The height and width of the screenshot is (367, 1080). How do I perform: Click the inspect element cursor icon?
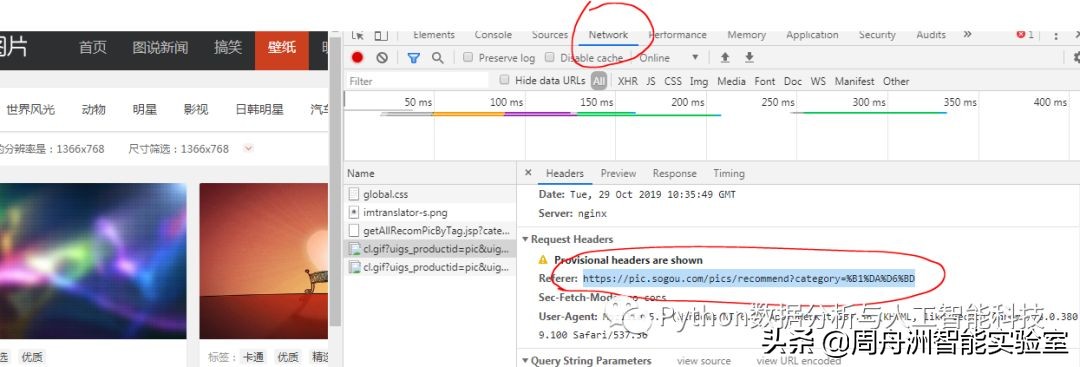click(x=357, y=35)
